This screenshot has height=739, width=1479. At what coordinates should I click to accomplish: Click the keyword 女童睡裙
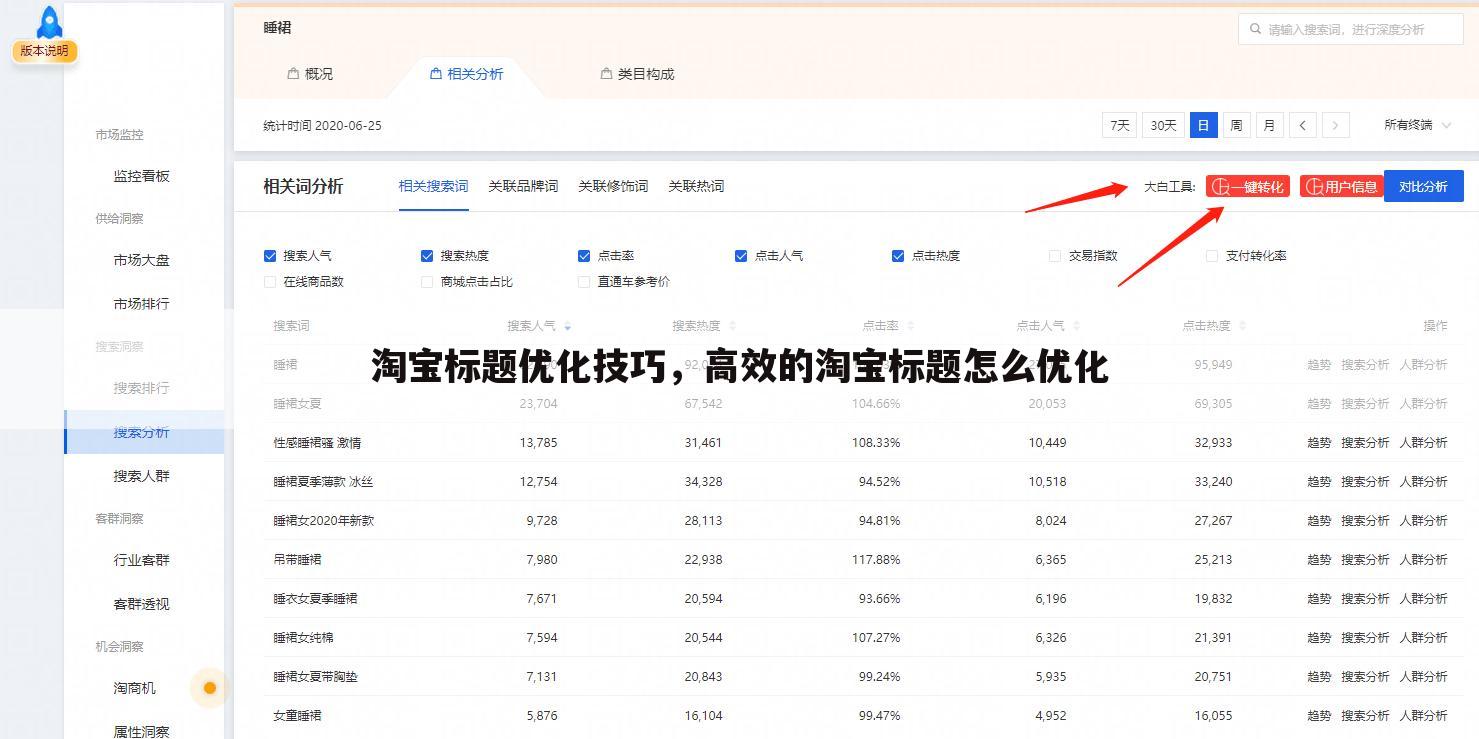[x=298, y=716]
